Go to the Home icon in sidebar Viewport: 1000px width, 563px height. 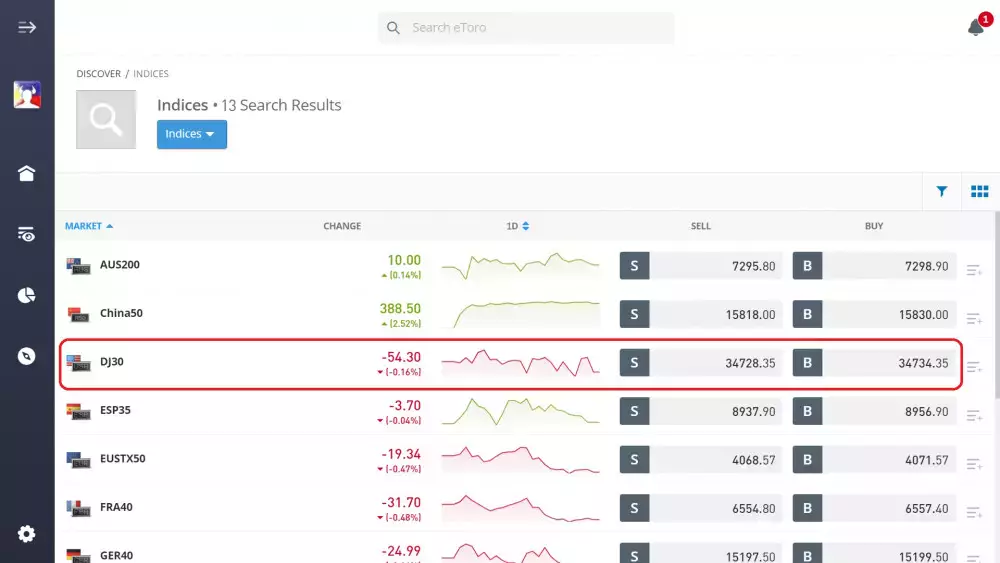tap(26, 173)
